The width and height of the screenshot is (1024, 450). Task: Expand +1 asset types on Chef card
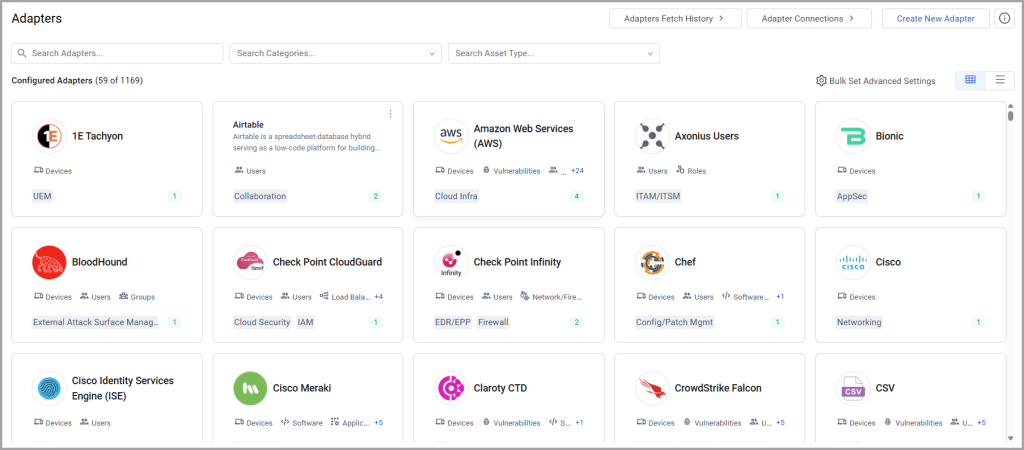coord(780,297)
